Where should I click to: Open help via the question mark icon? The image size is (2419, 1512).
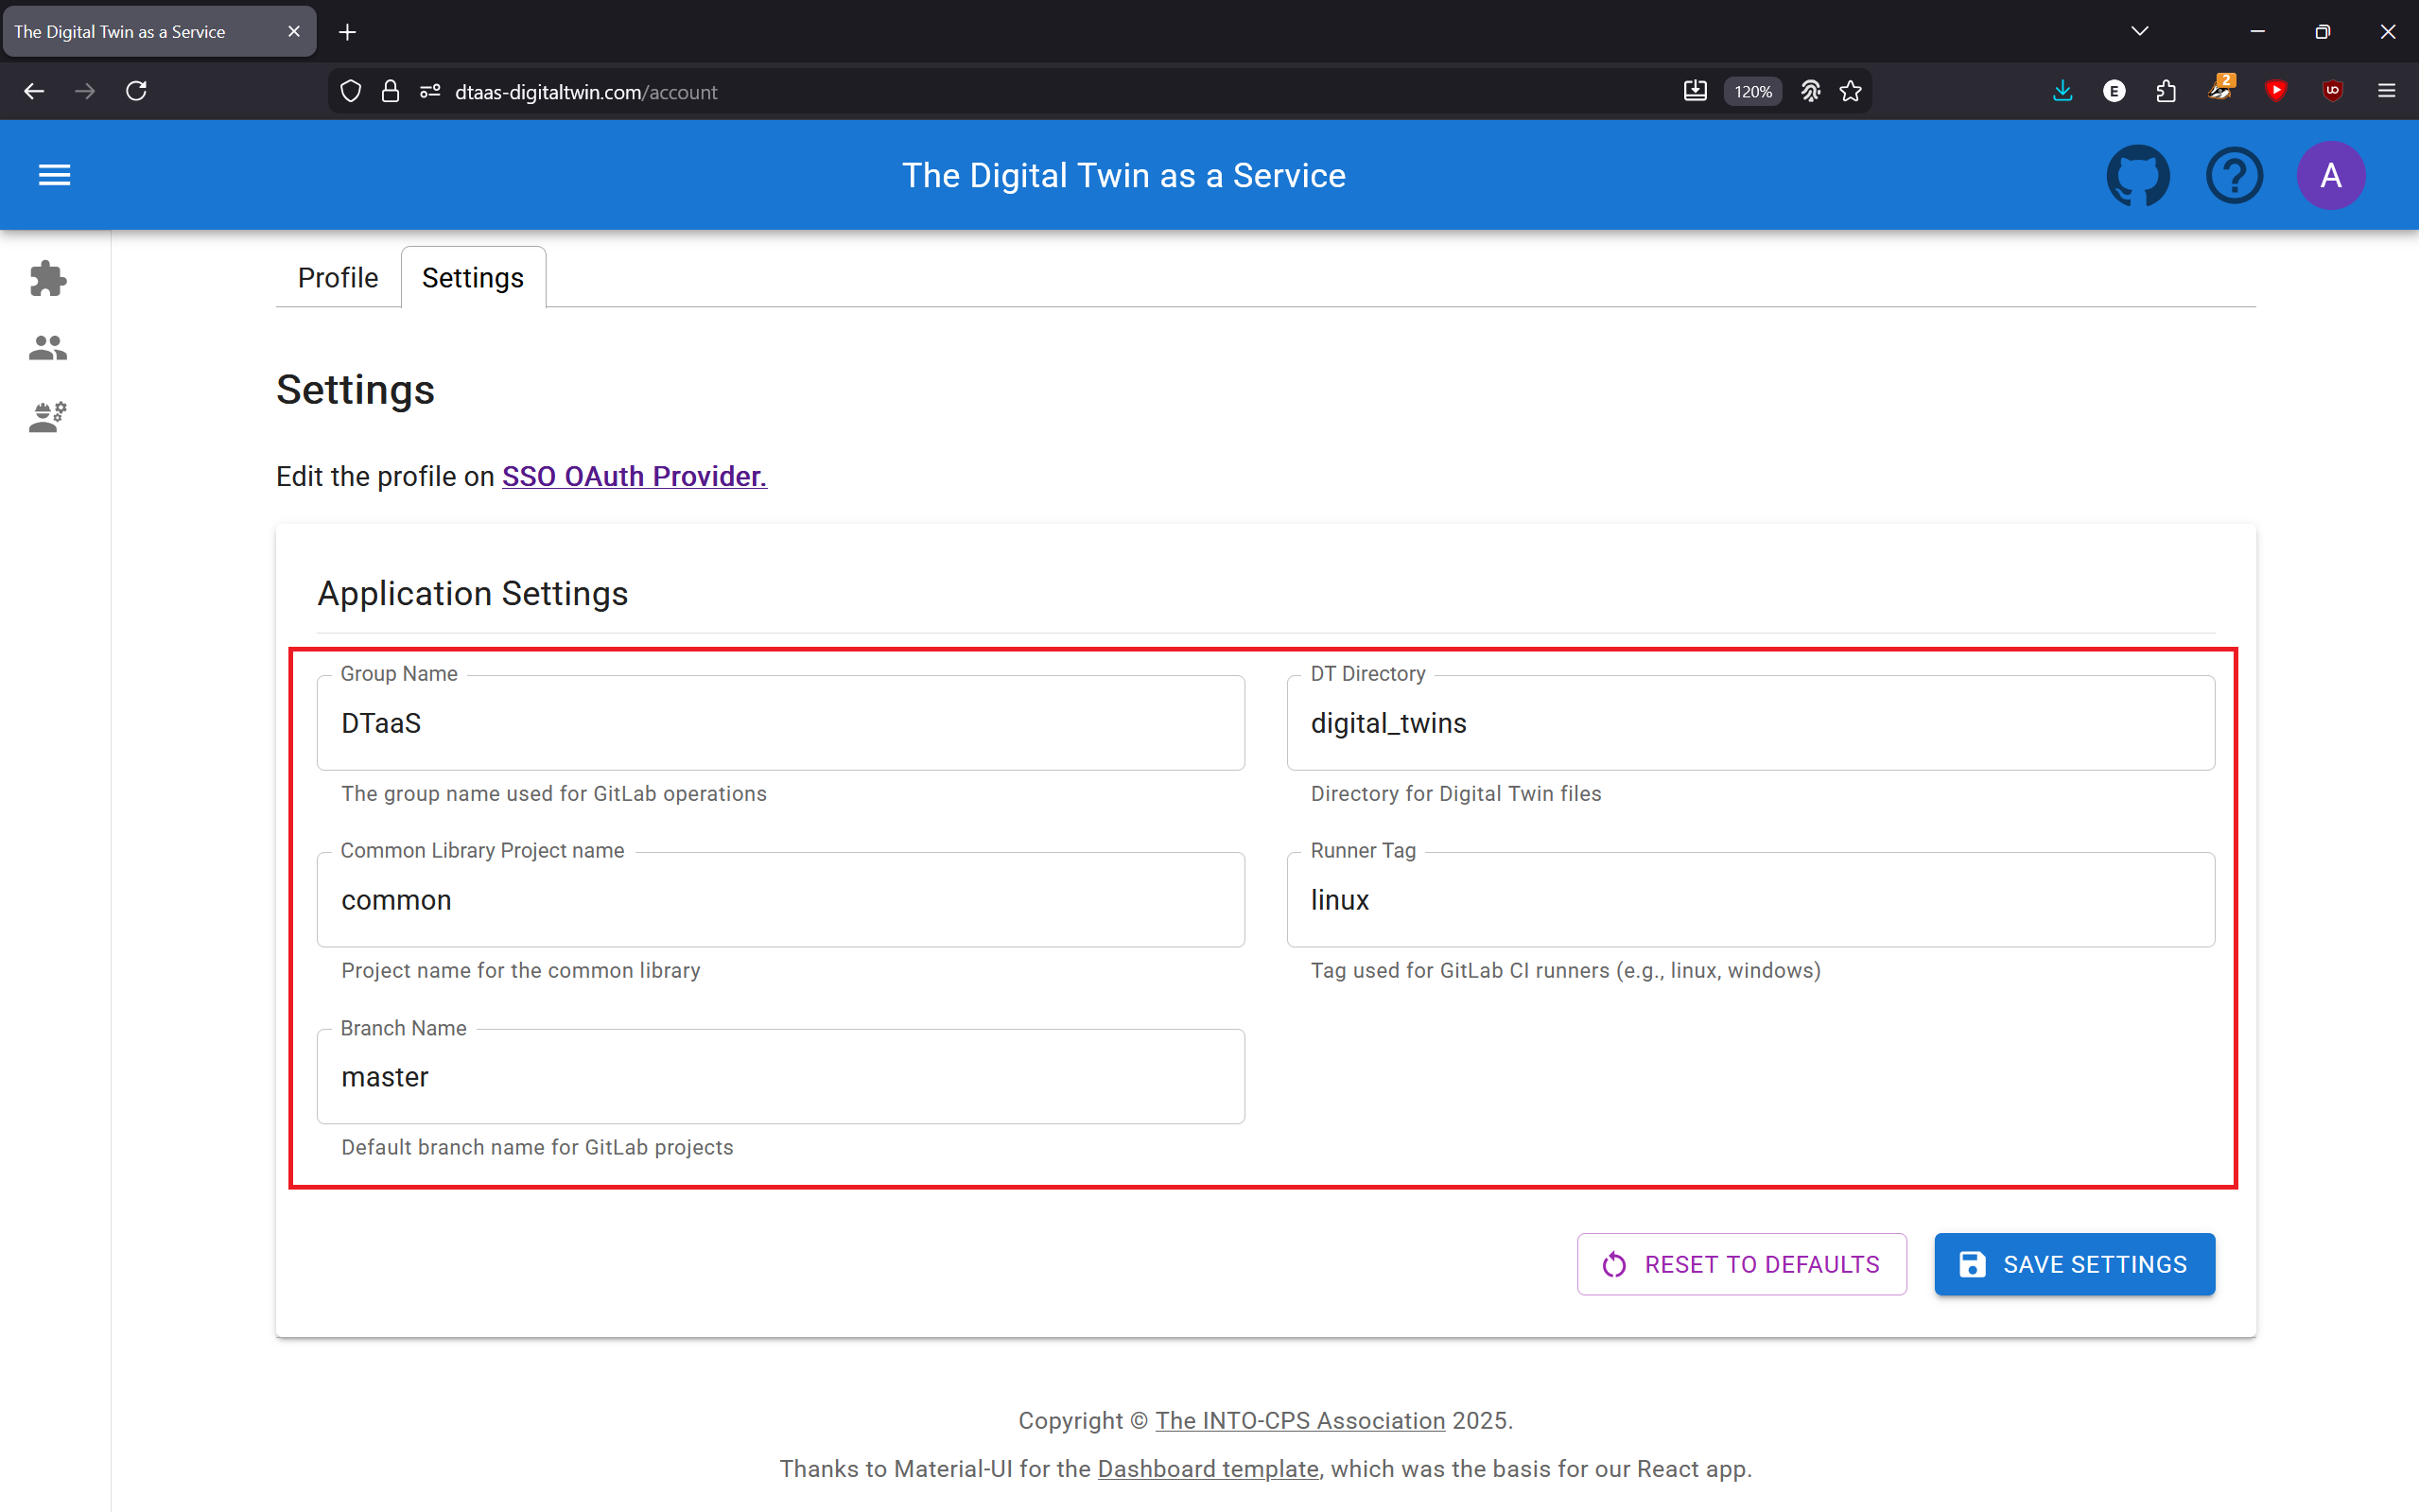pos(2234,174)
